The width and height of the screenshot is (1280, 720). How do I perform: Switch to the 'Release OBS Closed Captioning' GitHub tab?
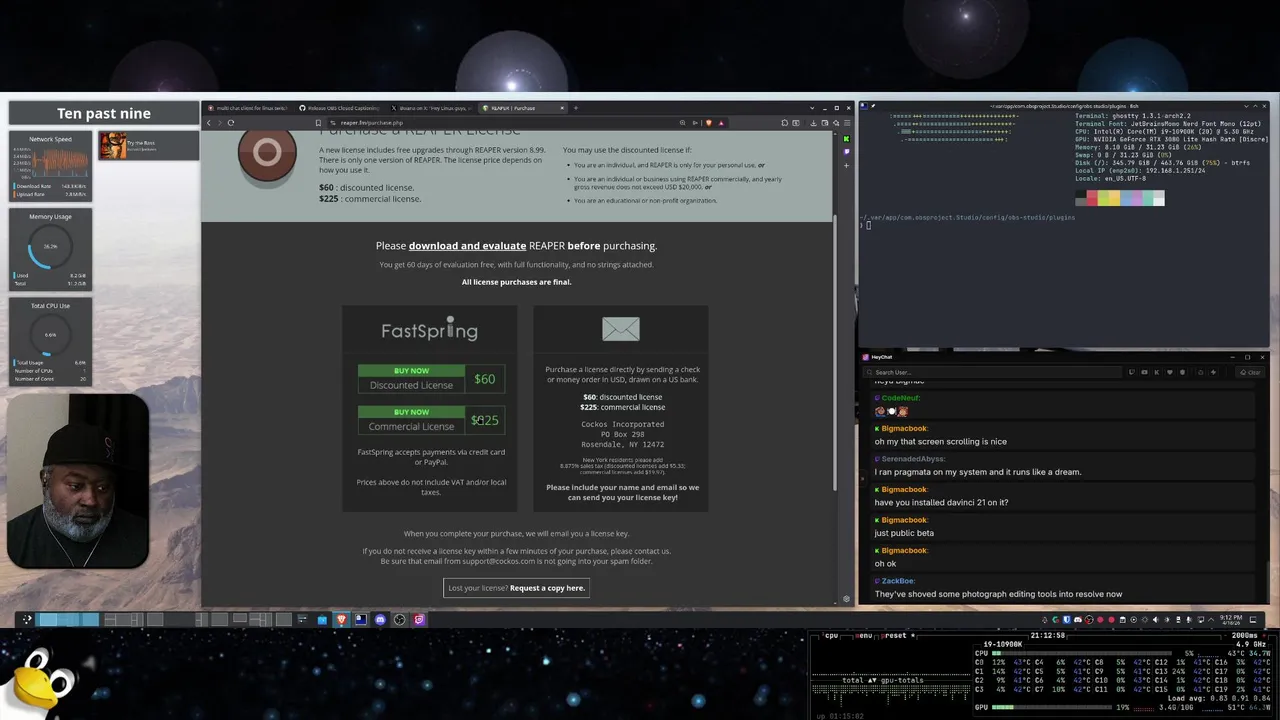coord(341,108)
